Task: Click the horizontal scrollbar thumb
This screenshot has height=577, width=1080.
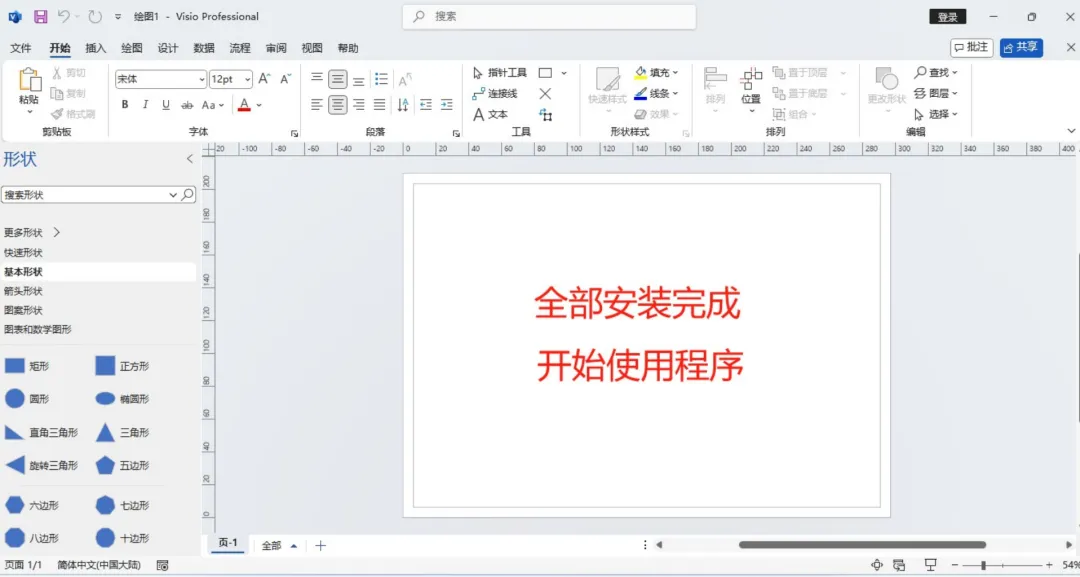Action: click(862, 545)
